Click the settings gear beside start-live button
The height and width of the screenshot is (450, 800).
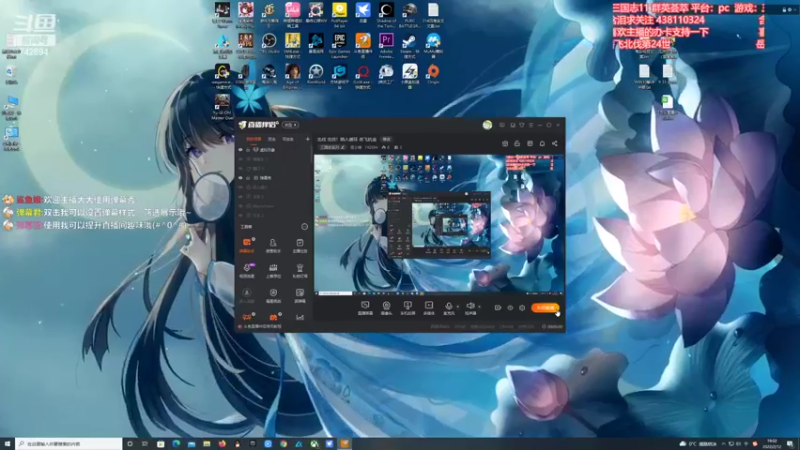522,308
